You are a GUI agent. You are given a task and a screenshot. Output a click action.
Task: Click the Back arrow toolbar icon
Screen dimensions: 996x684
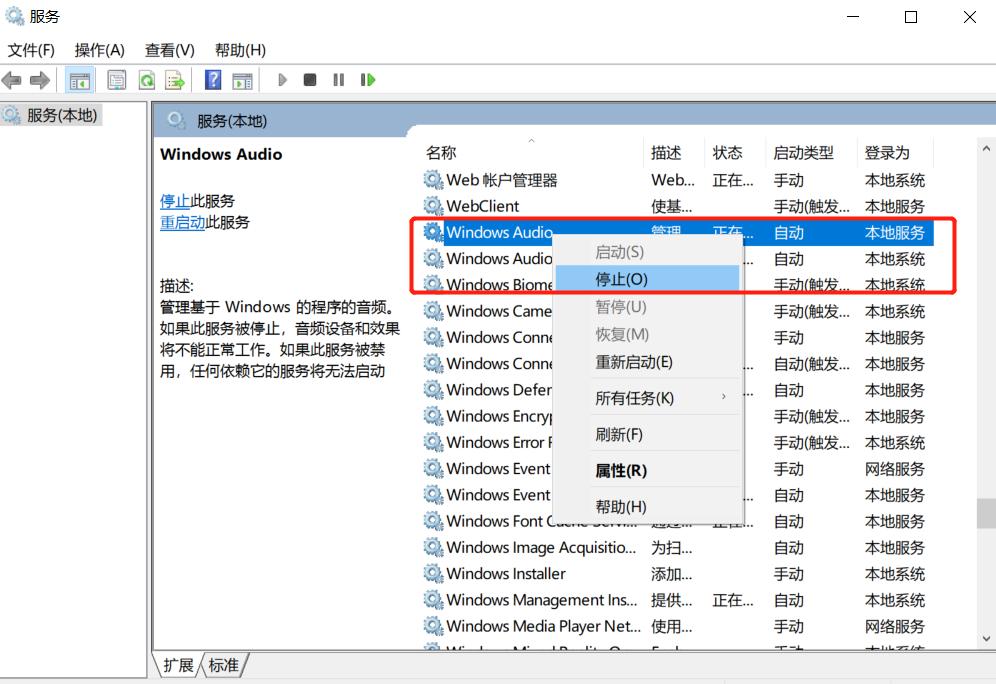11,80
